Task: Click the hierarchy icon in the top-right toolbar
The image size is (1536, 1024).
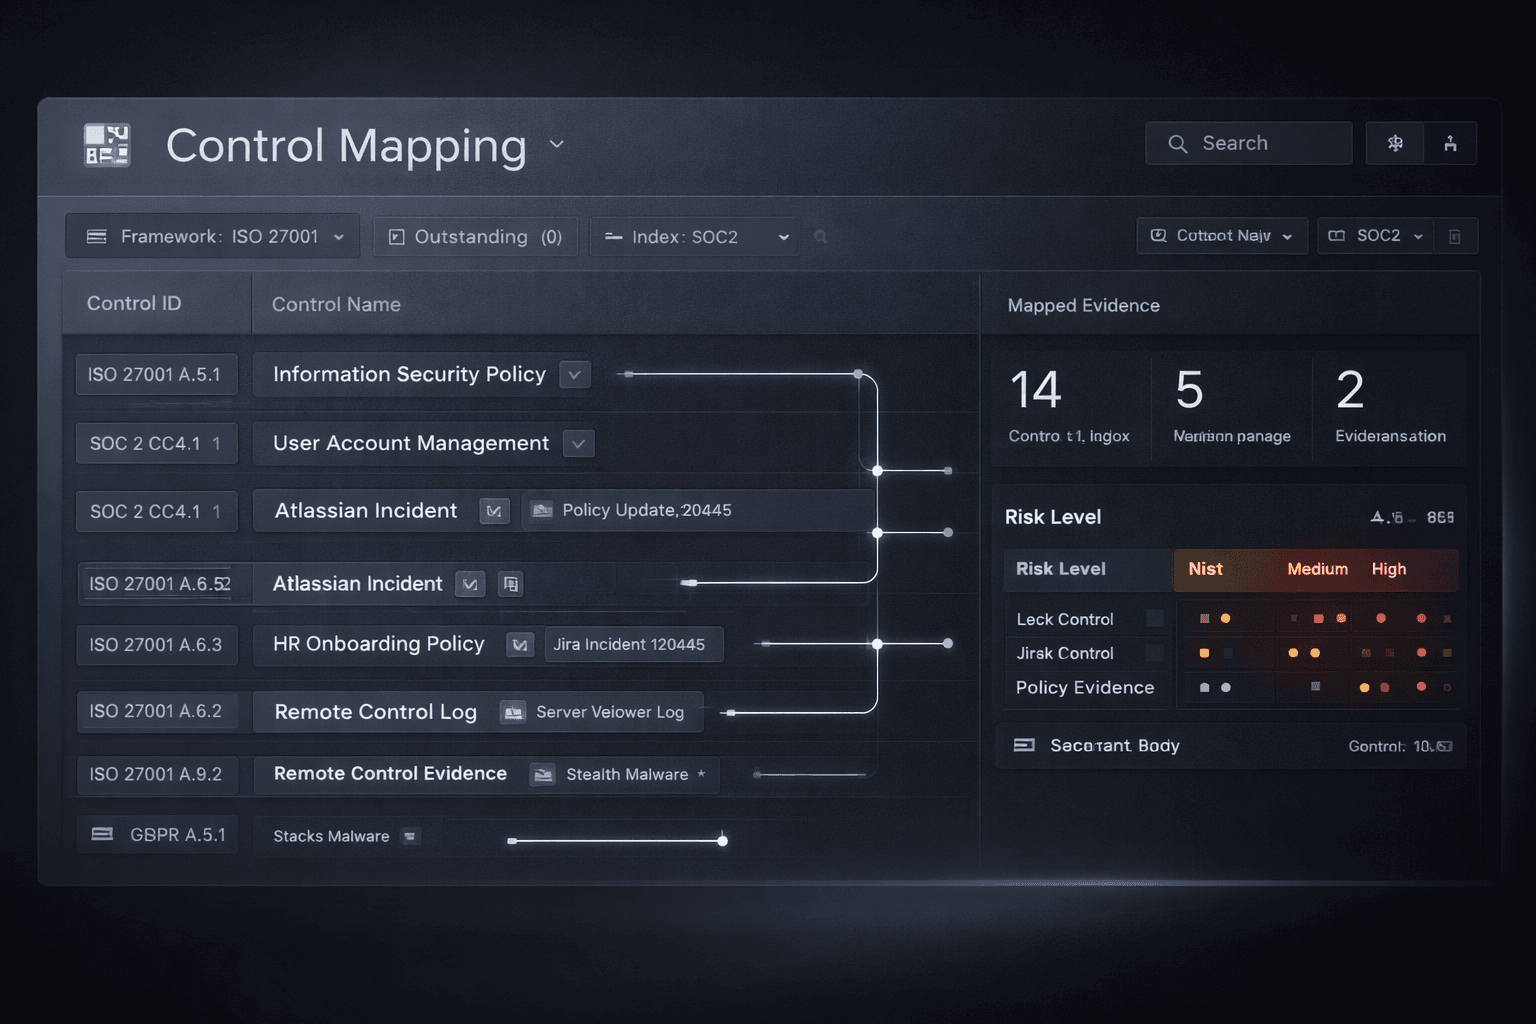Action: point(1451,143)
